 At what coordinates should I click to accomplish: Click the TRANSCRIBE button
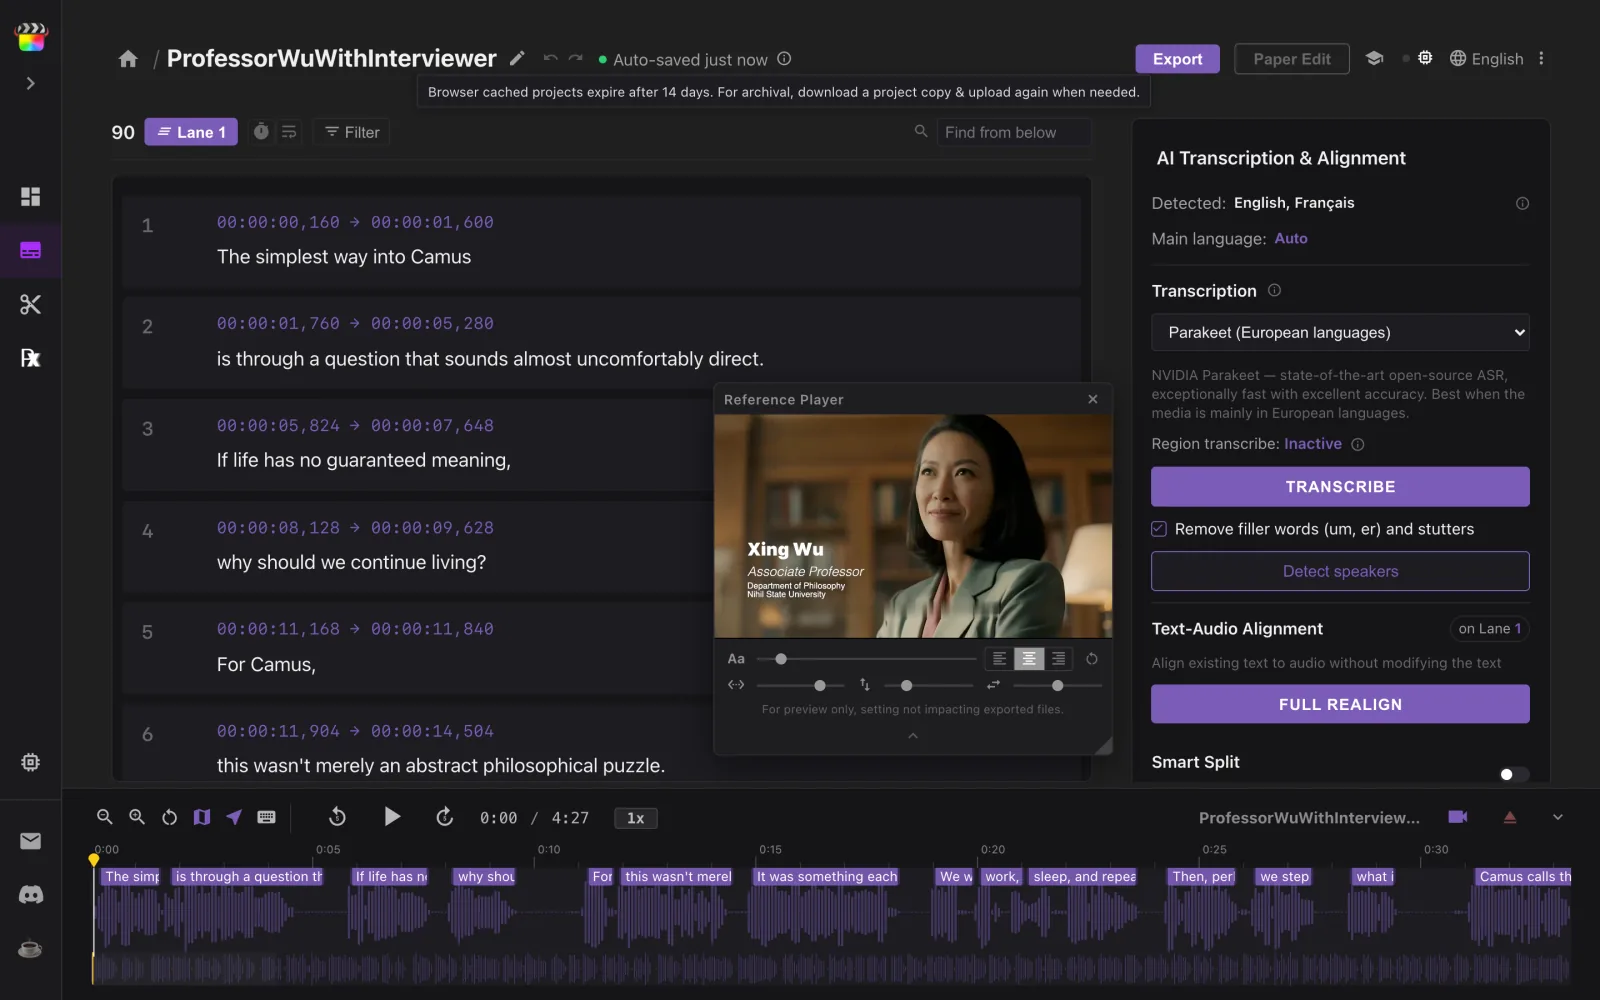tap(1340, 487)
